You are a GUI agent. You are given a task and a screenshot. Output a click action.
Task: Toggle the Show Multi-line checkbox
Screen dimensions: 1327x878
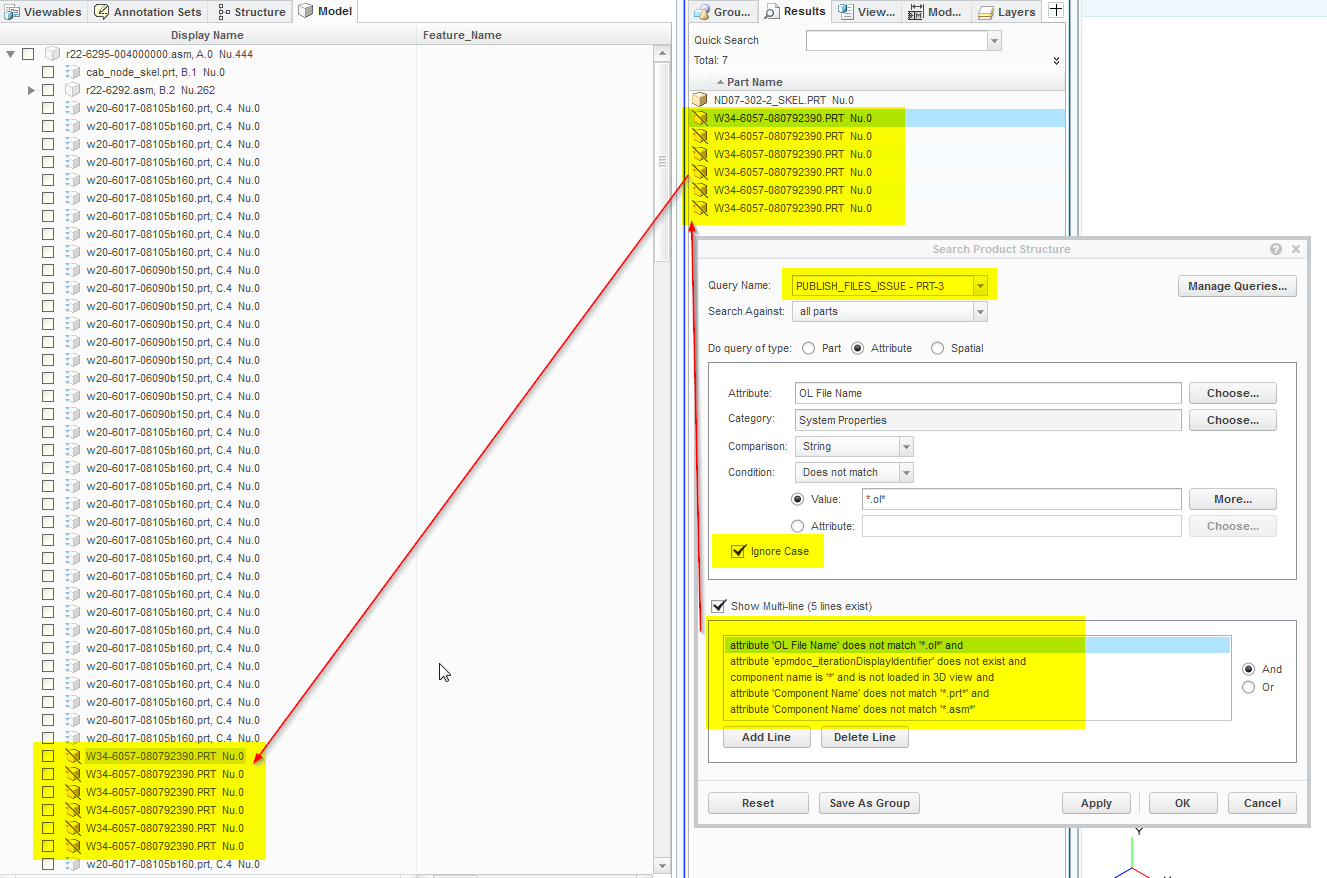tap(718, 606)
